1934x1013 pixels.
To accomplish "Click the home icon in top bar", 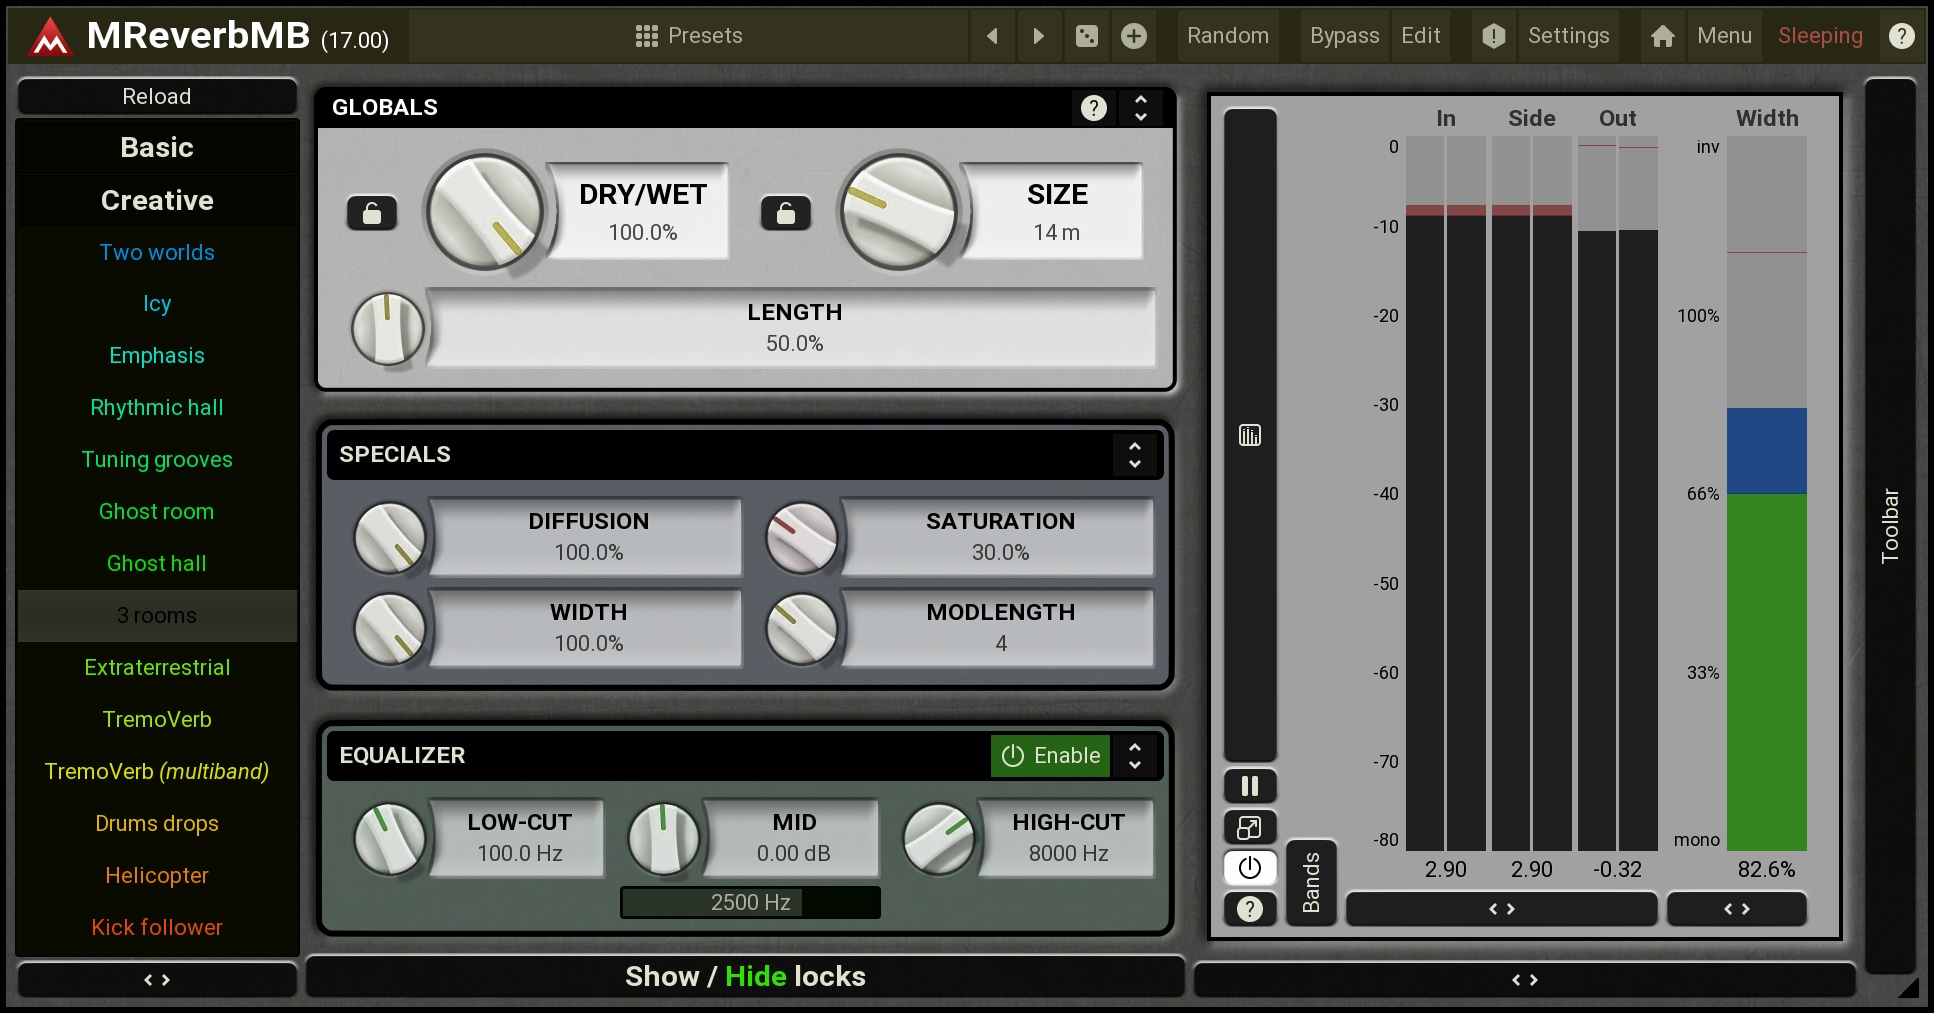I will [x=1662, y=37].
